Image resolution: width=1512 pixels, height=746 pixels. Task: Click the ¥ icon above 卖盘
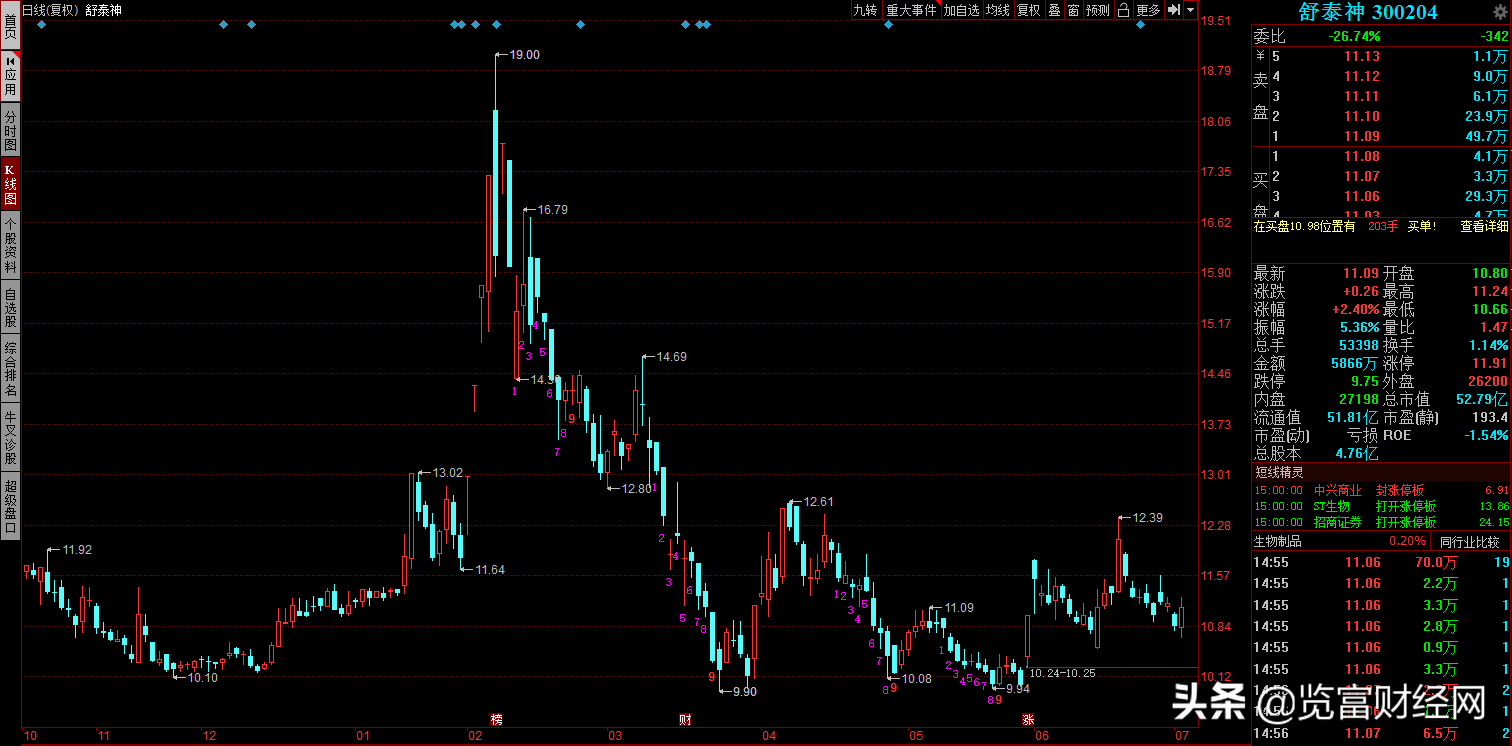(1261, 56)
